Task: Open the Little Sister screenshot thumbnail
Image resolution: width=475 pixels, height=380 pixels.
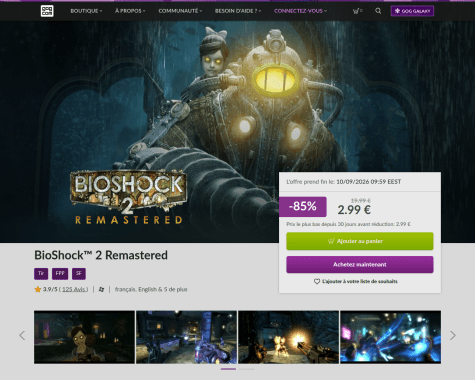Action: click(x=84, y=337)
